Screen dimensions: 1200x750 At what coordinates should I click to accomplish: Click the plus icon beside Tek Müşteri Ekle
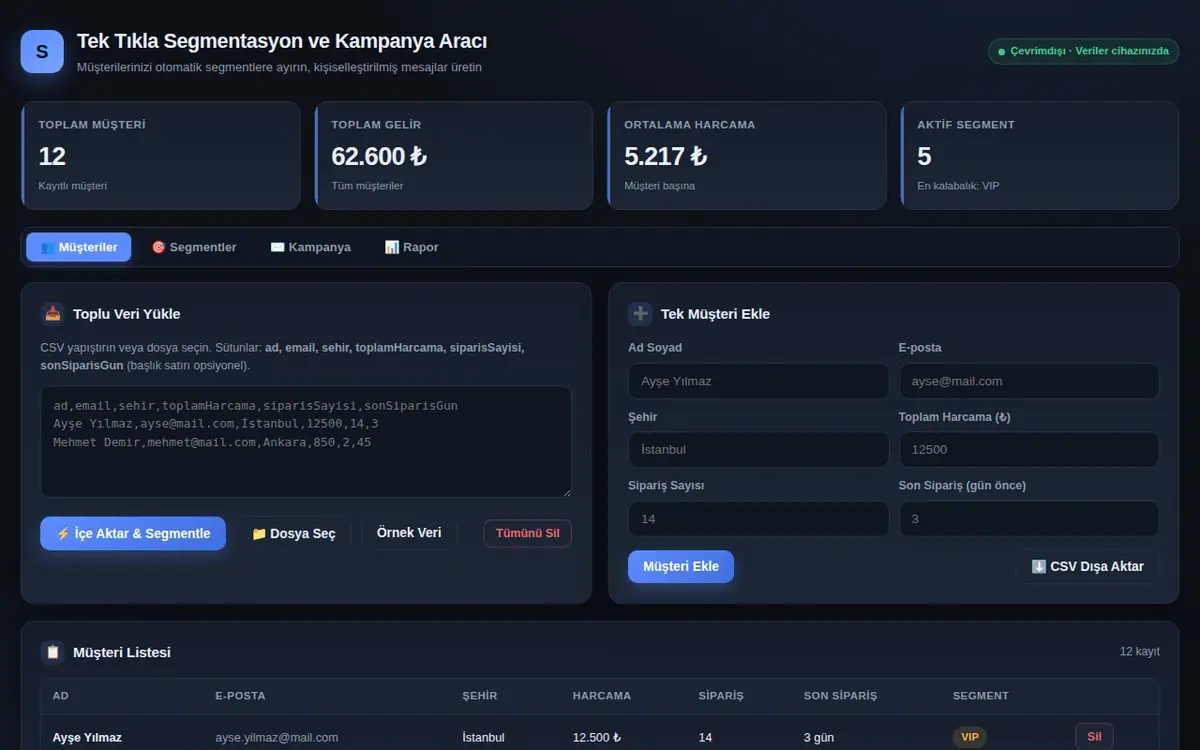tap(640, 314)
